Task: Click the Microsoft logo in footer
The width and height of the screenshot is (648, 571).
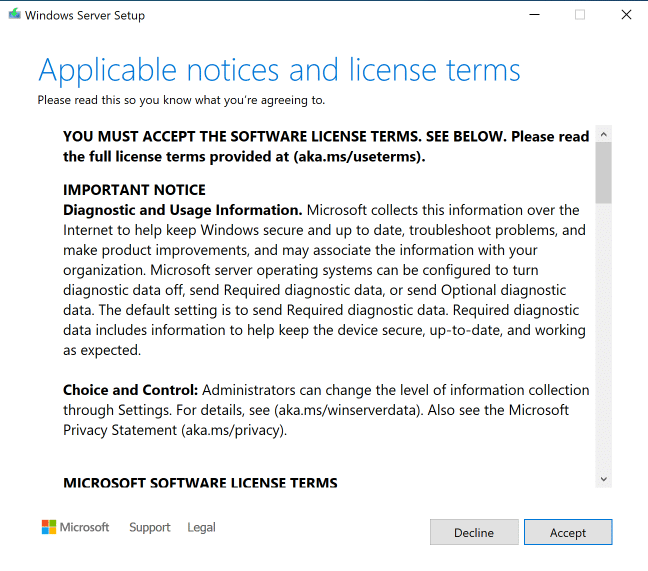Action: click(x=75, y=527)
